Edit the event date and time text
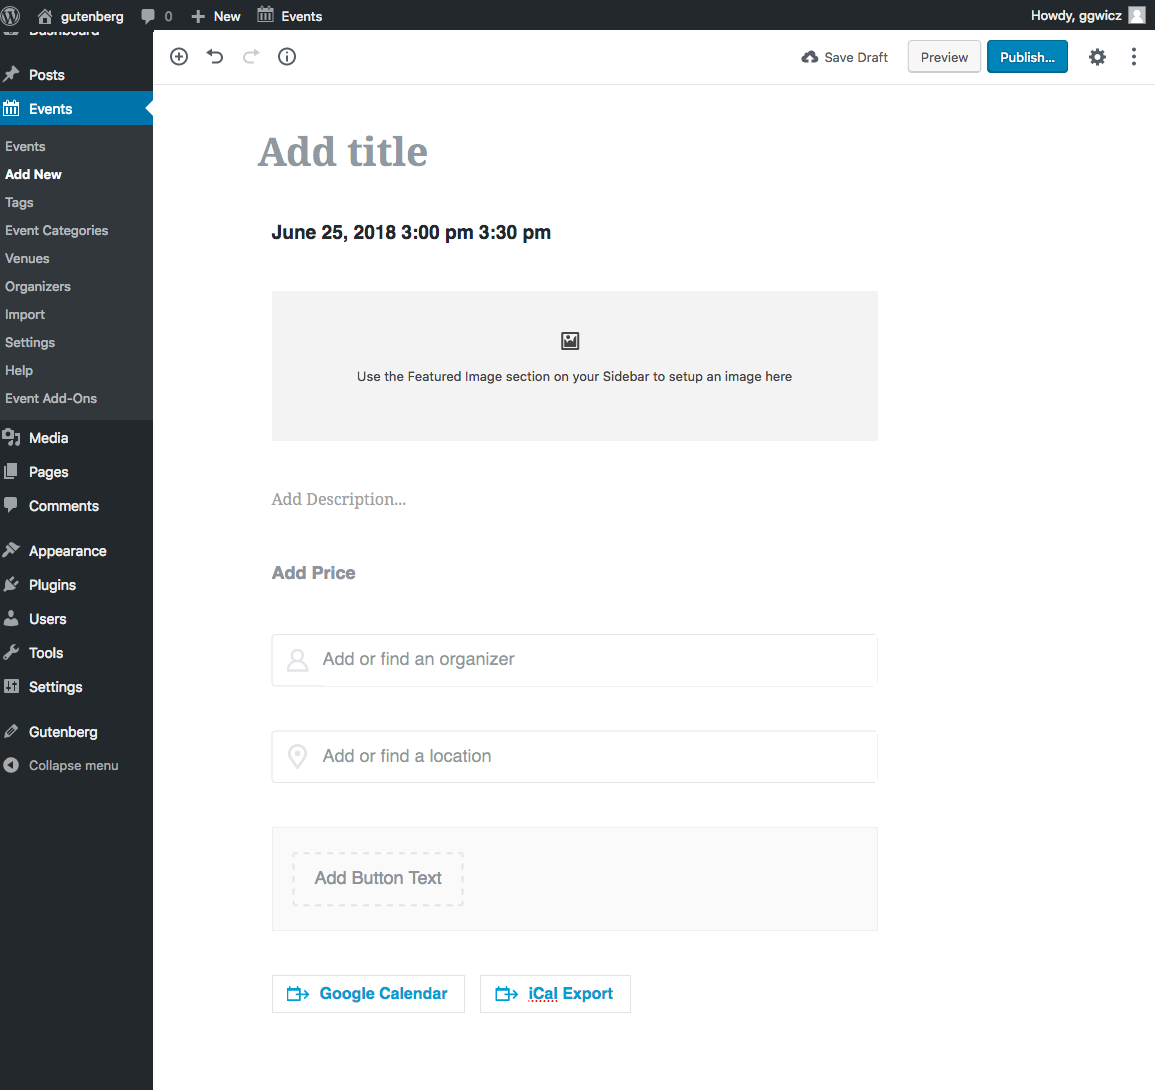The image size is (1157, 1090). point(411,232)
